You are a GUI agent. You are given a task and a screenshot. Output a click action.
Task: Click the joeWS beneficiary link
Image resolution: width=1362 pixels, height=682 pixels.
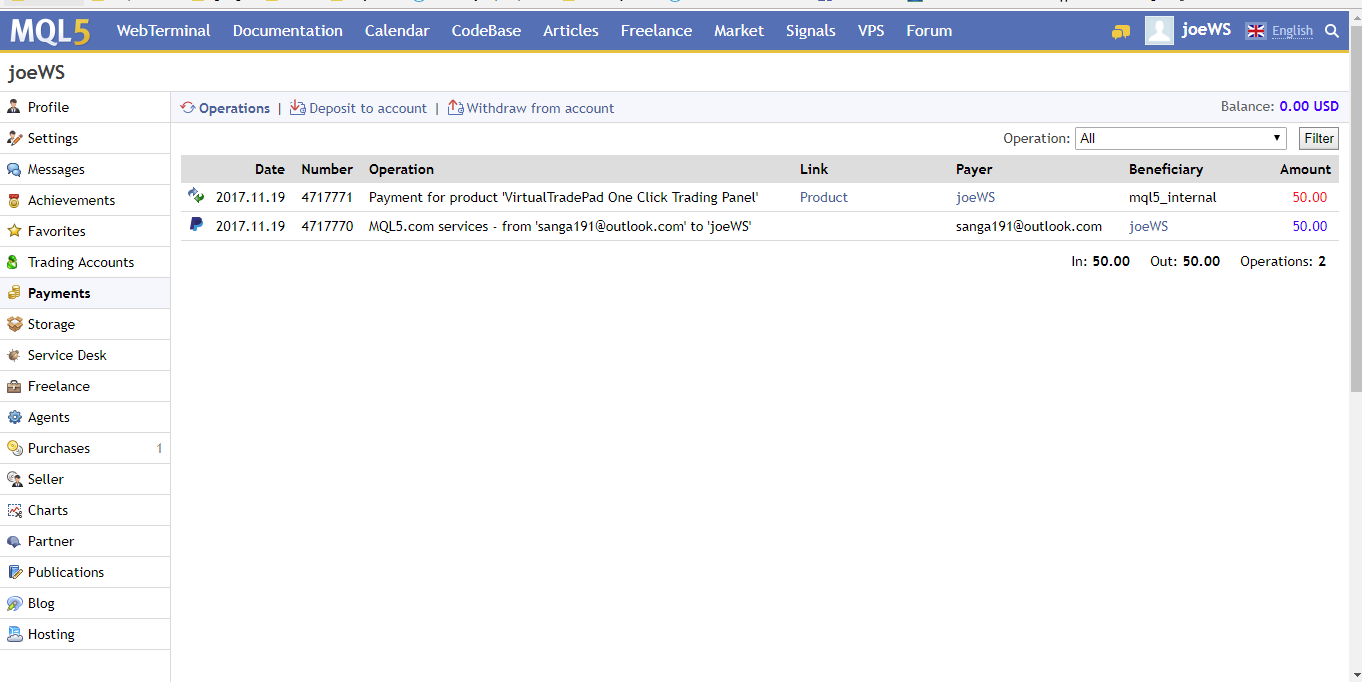click(1149, 226)
